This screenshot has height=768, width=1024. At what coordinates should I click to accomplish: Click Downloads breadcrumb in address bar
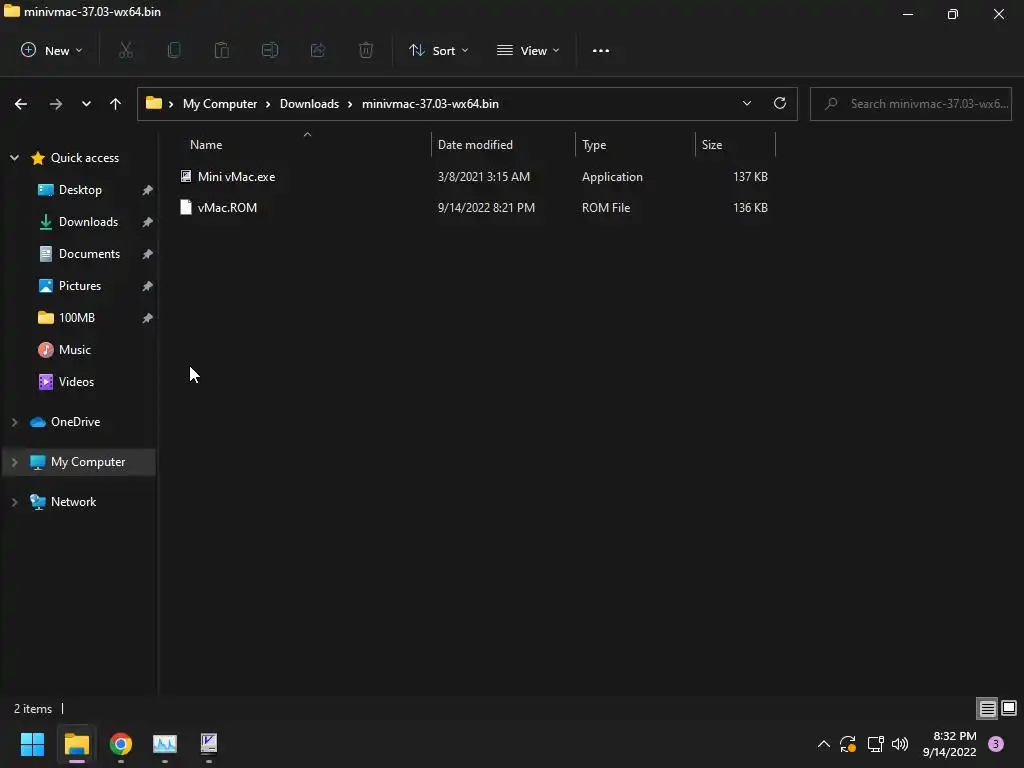pos(309,104)
